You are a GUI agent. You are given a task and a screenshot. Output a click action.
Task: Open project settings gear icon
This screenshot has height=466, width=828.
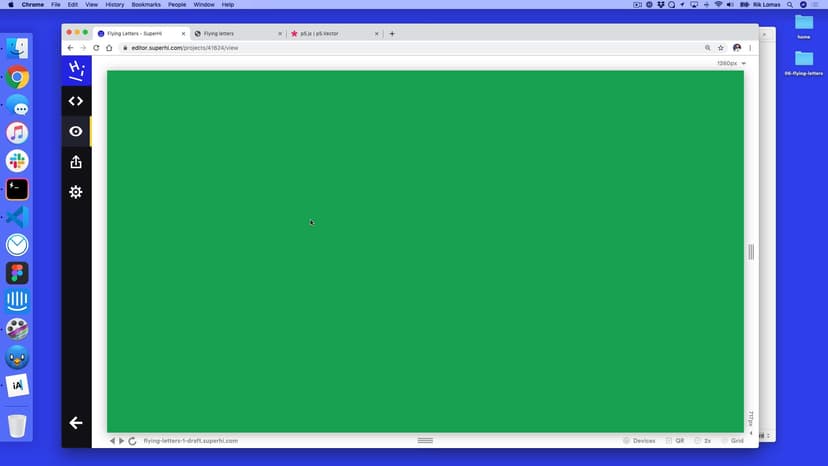pos(76,192)
